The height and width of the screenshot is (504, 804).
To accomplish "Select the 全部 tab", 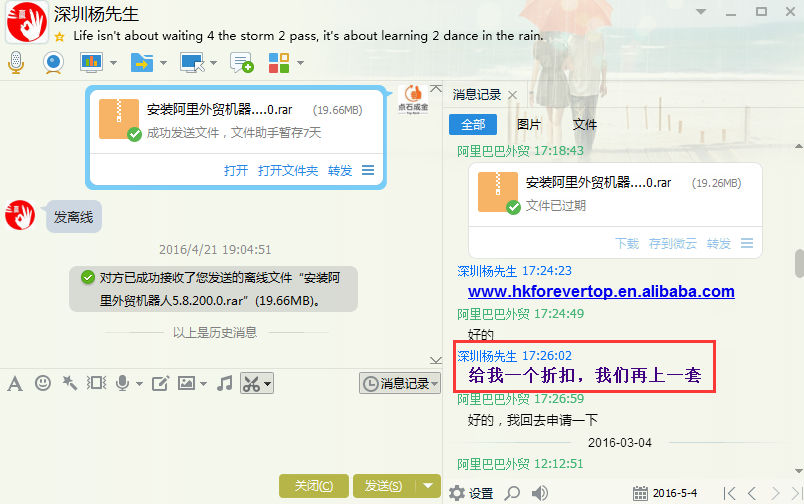I will (473, 125).
